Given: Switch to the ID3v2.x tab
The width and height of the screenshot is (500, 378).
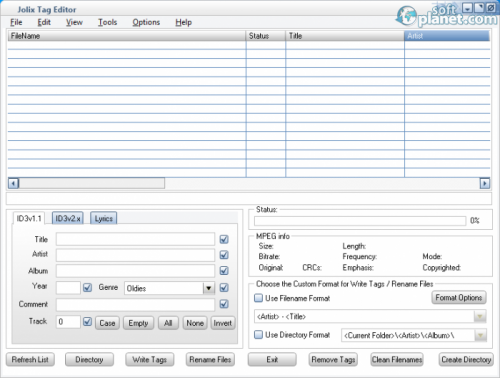Looking at the screenshot, I should coord(68,219).
